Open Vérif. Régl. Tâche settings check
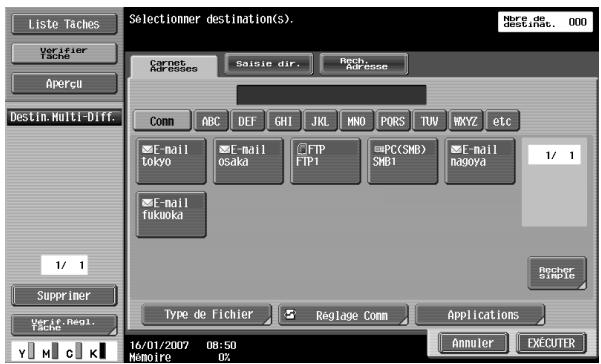 pos(64,325)
